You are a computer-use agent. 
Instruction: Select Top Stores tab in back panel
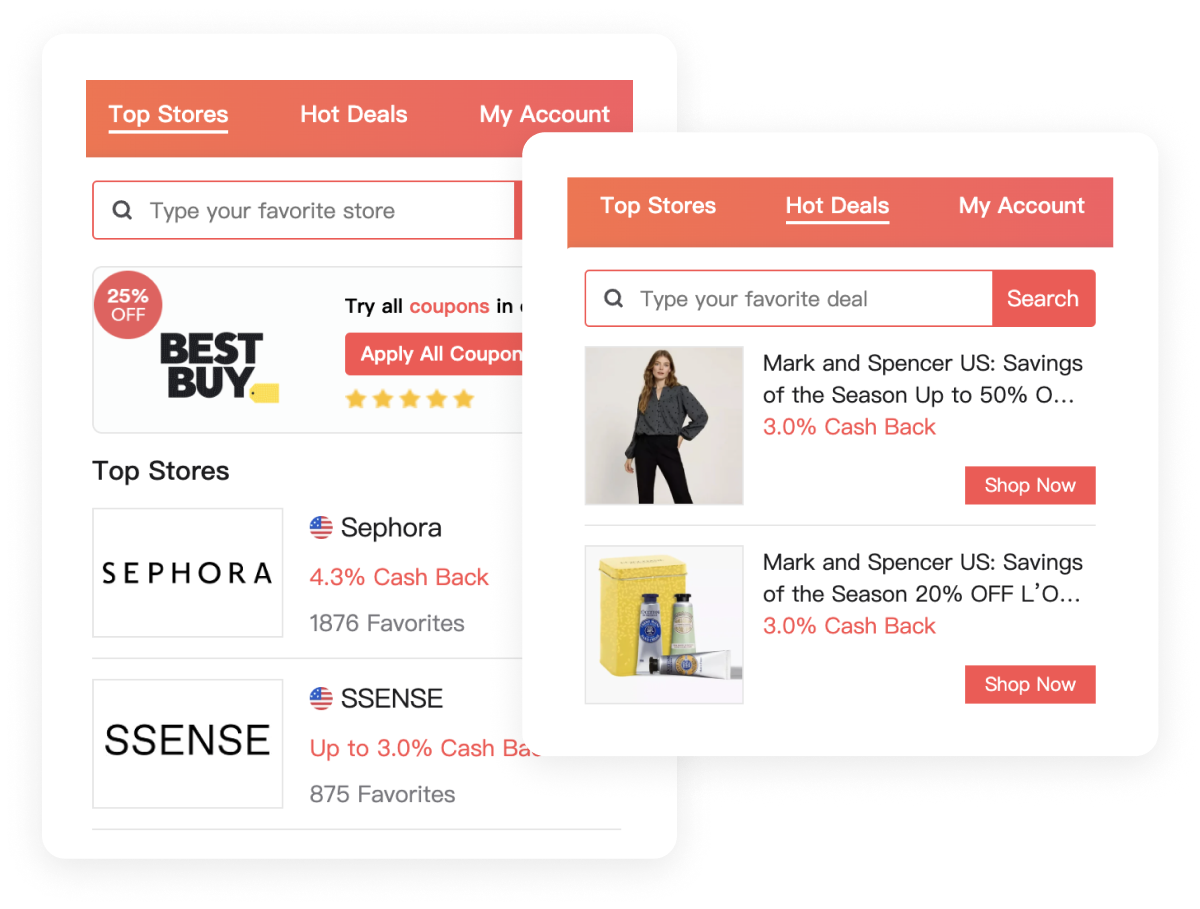(169, 115)
